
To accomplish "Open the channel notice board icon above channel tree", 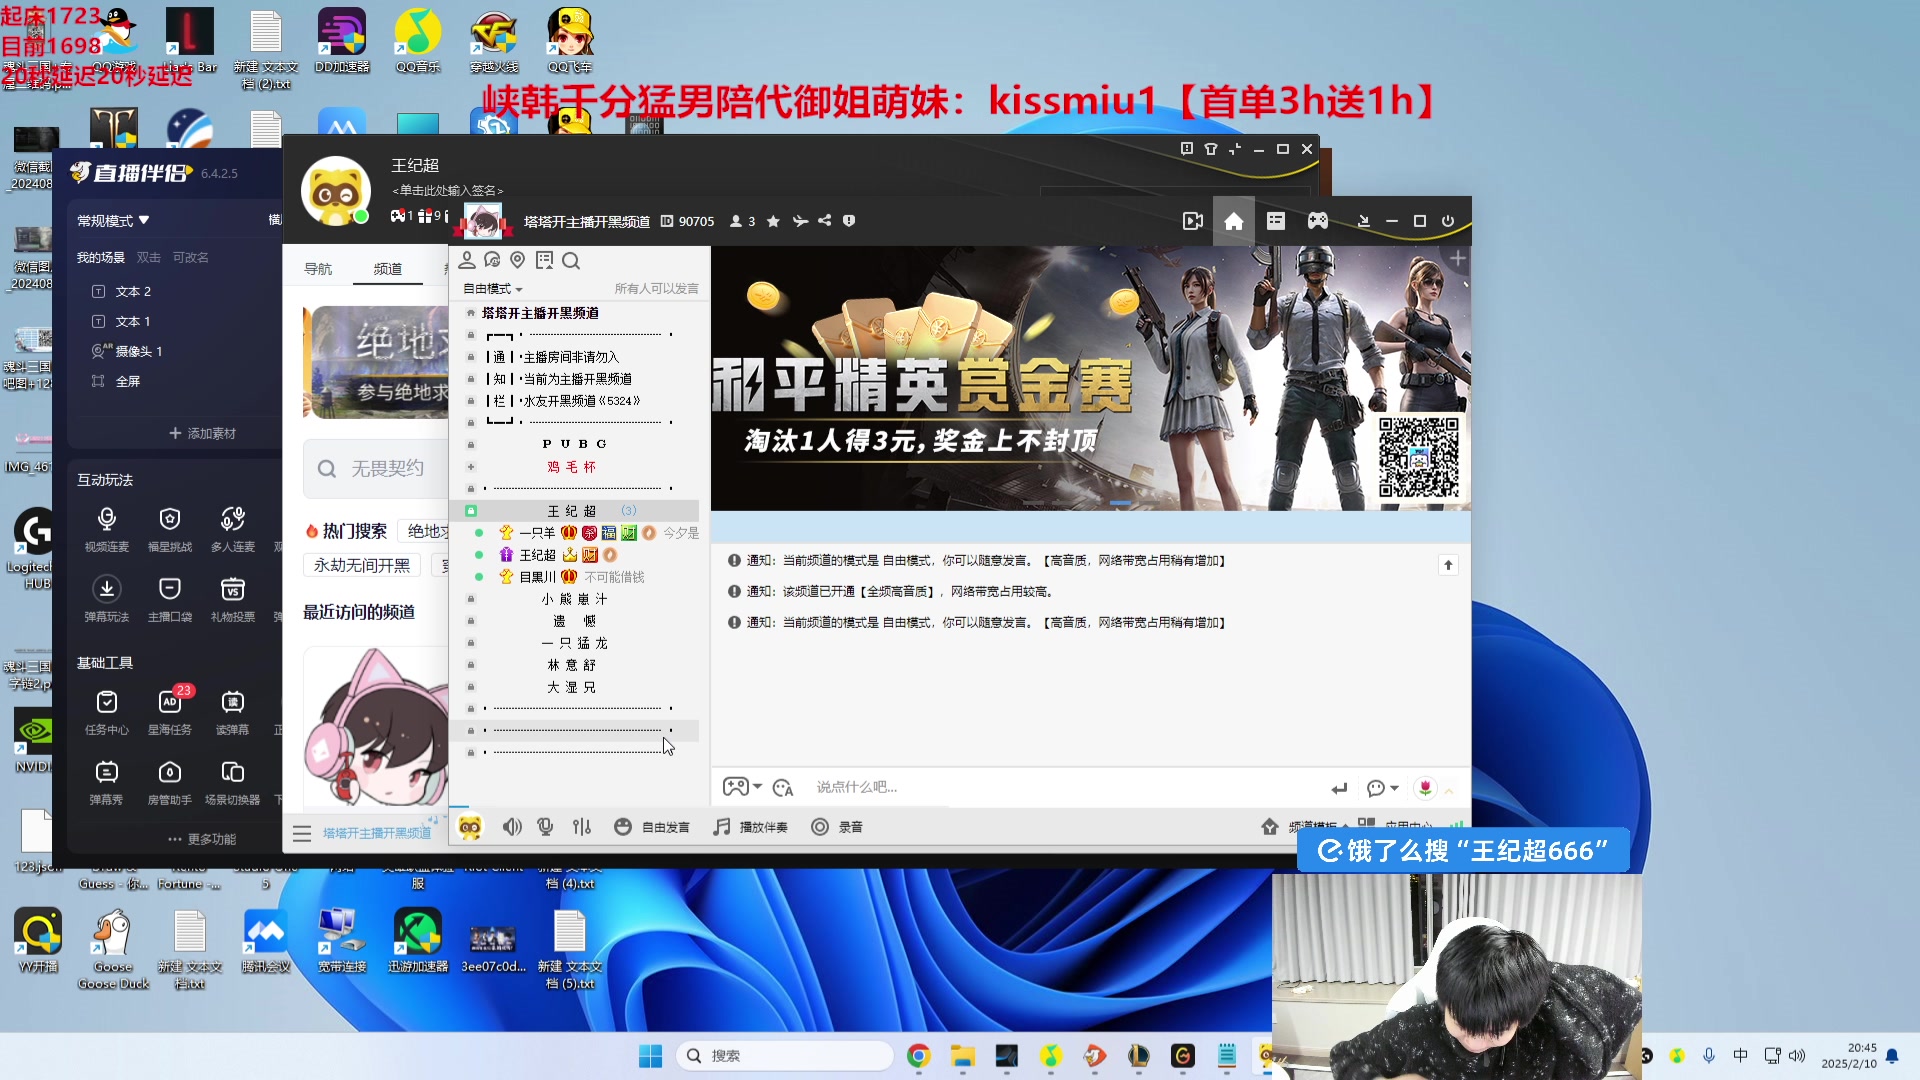I will tap(544, 260).
